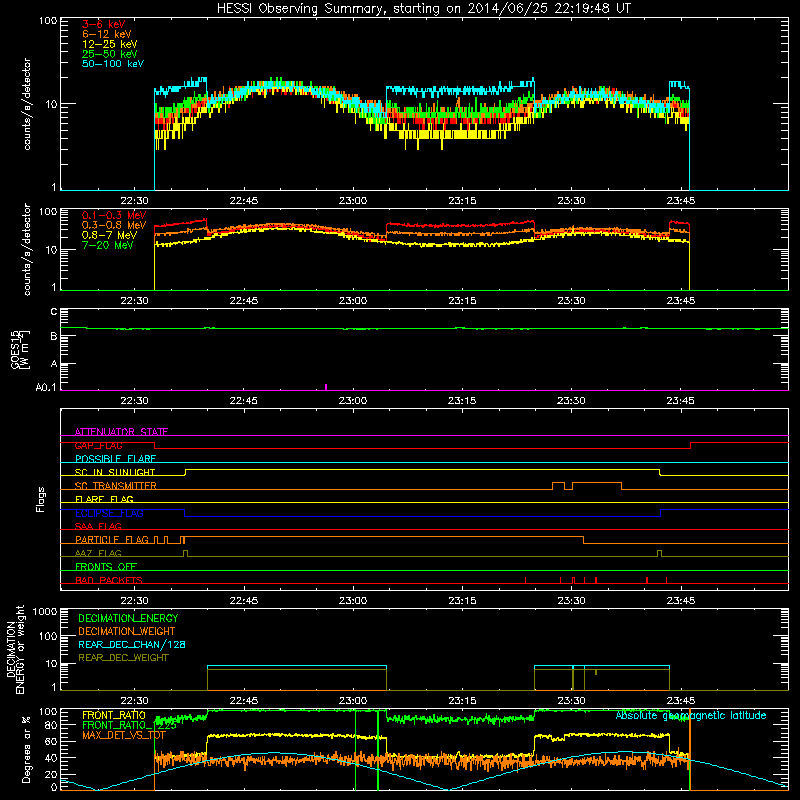Viewport: 800px width, 800px height.
Task: Click the REAR_DEC_WEIGHT legend label
Action: [123, 658]
